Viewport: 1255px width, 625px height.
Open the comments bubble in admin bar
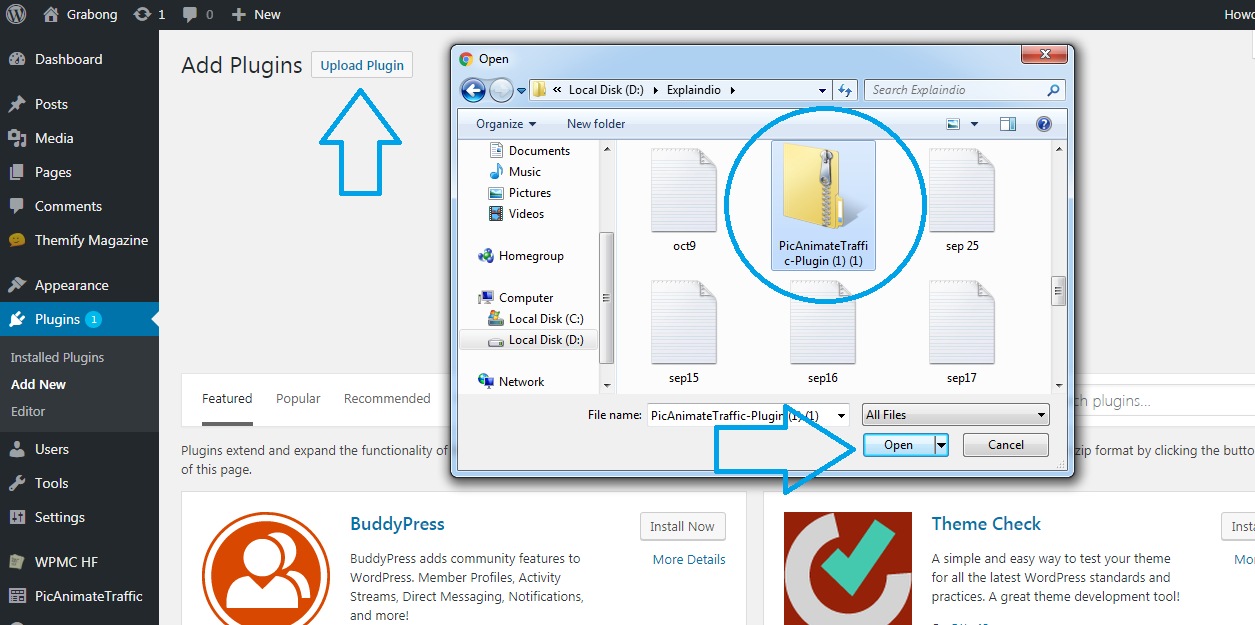point(196,14)
